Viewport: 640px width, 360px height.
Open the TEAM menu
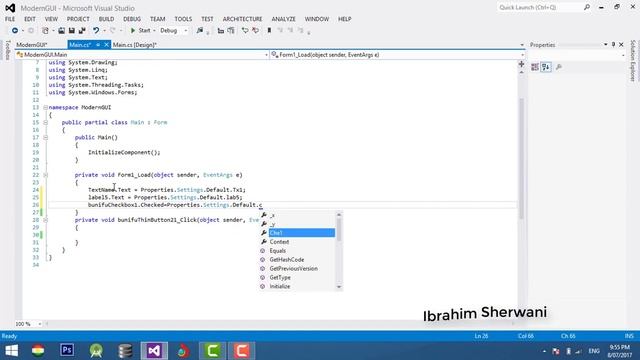click(158, 19)
